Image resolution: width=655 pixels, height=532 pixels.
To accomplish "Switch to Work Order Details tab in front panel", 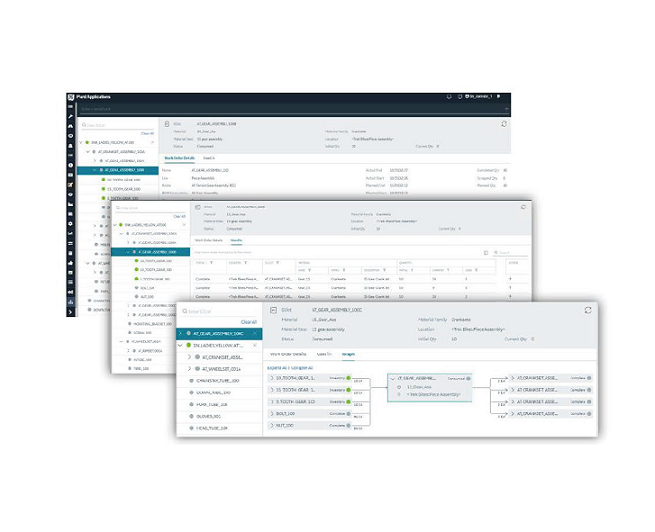I will [x=288, y=355].
